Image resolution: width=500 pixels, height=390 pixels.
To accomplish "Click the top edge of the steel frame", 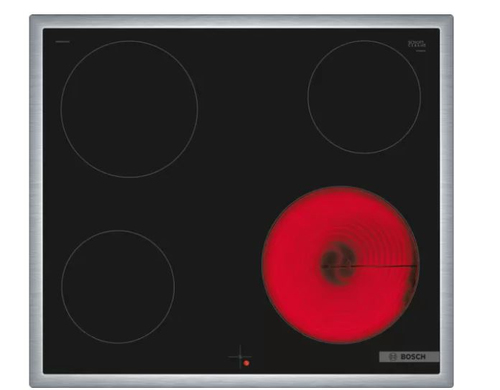I will click(x=241, y=21).
